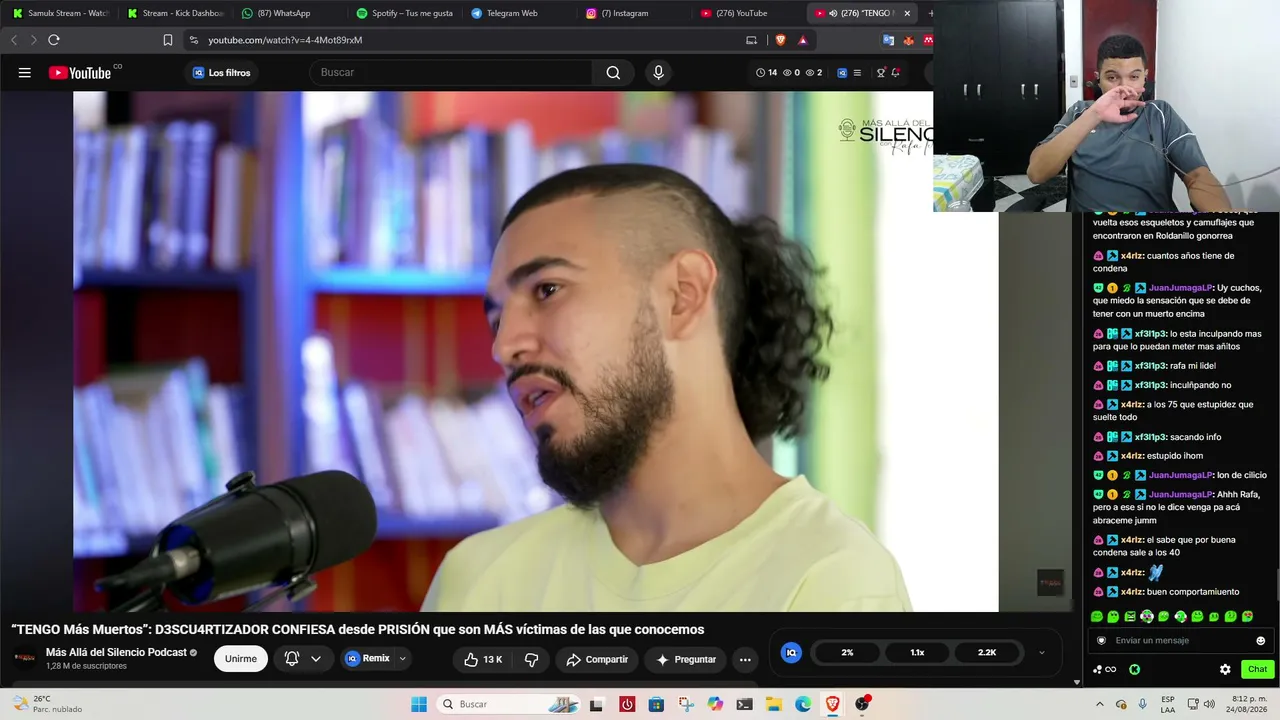Switch to the (276) YouTube tab
Screen dimensions: 1280x720
[x=748, y=13]
